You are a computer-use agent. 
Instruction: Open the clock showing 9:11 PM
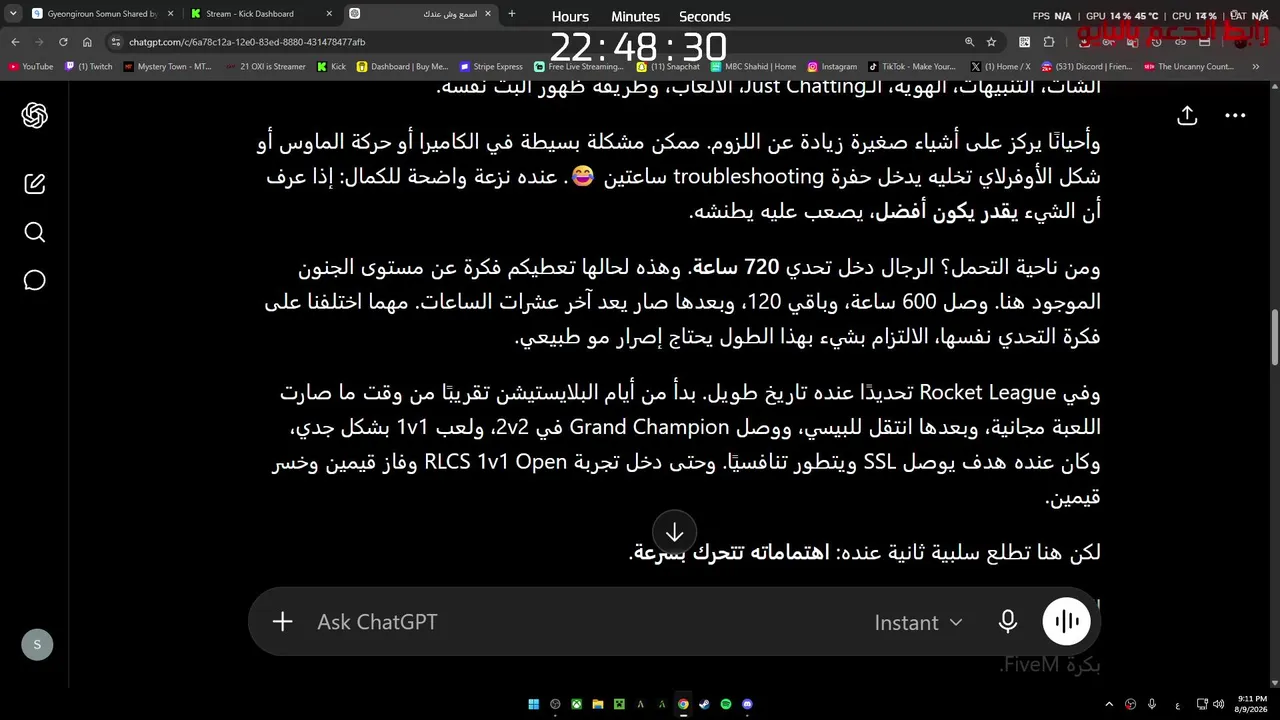coord(1252,704)
